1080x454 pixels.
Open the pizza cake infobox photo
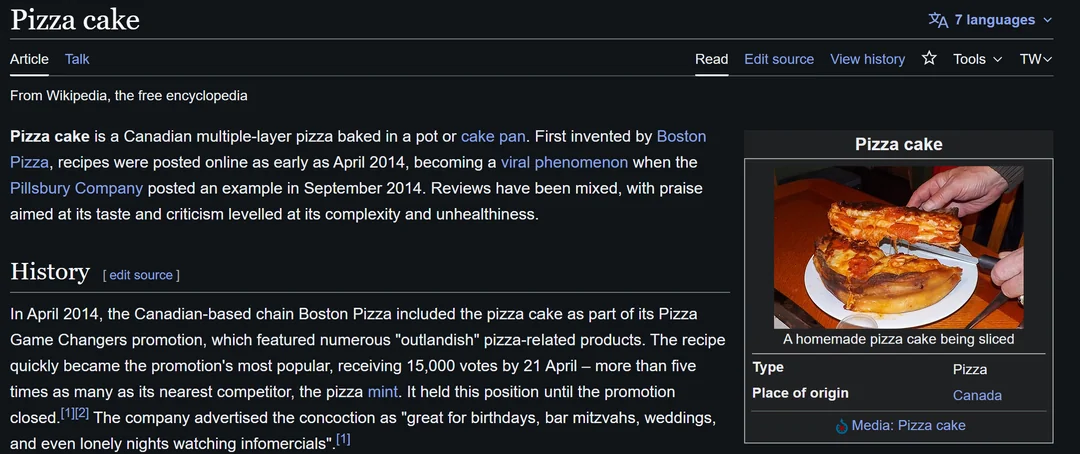898,247
